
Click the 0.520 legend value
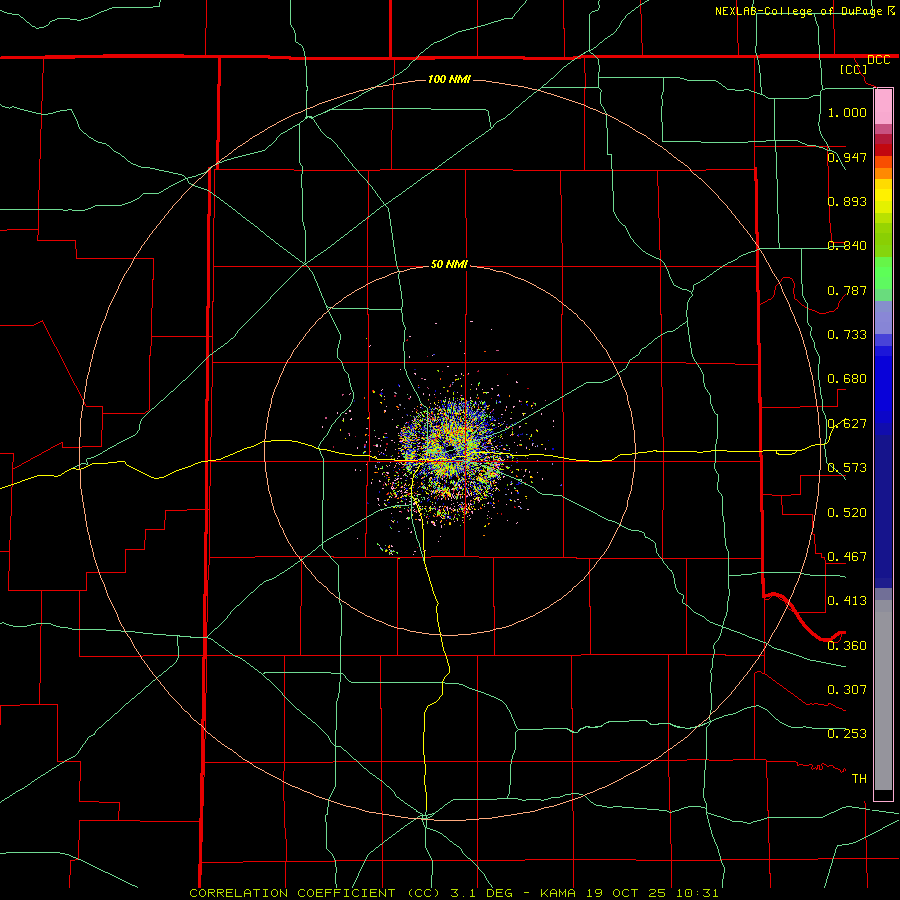tap(847, 513)
